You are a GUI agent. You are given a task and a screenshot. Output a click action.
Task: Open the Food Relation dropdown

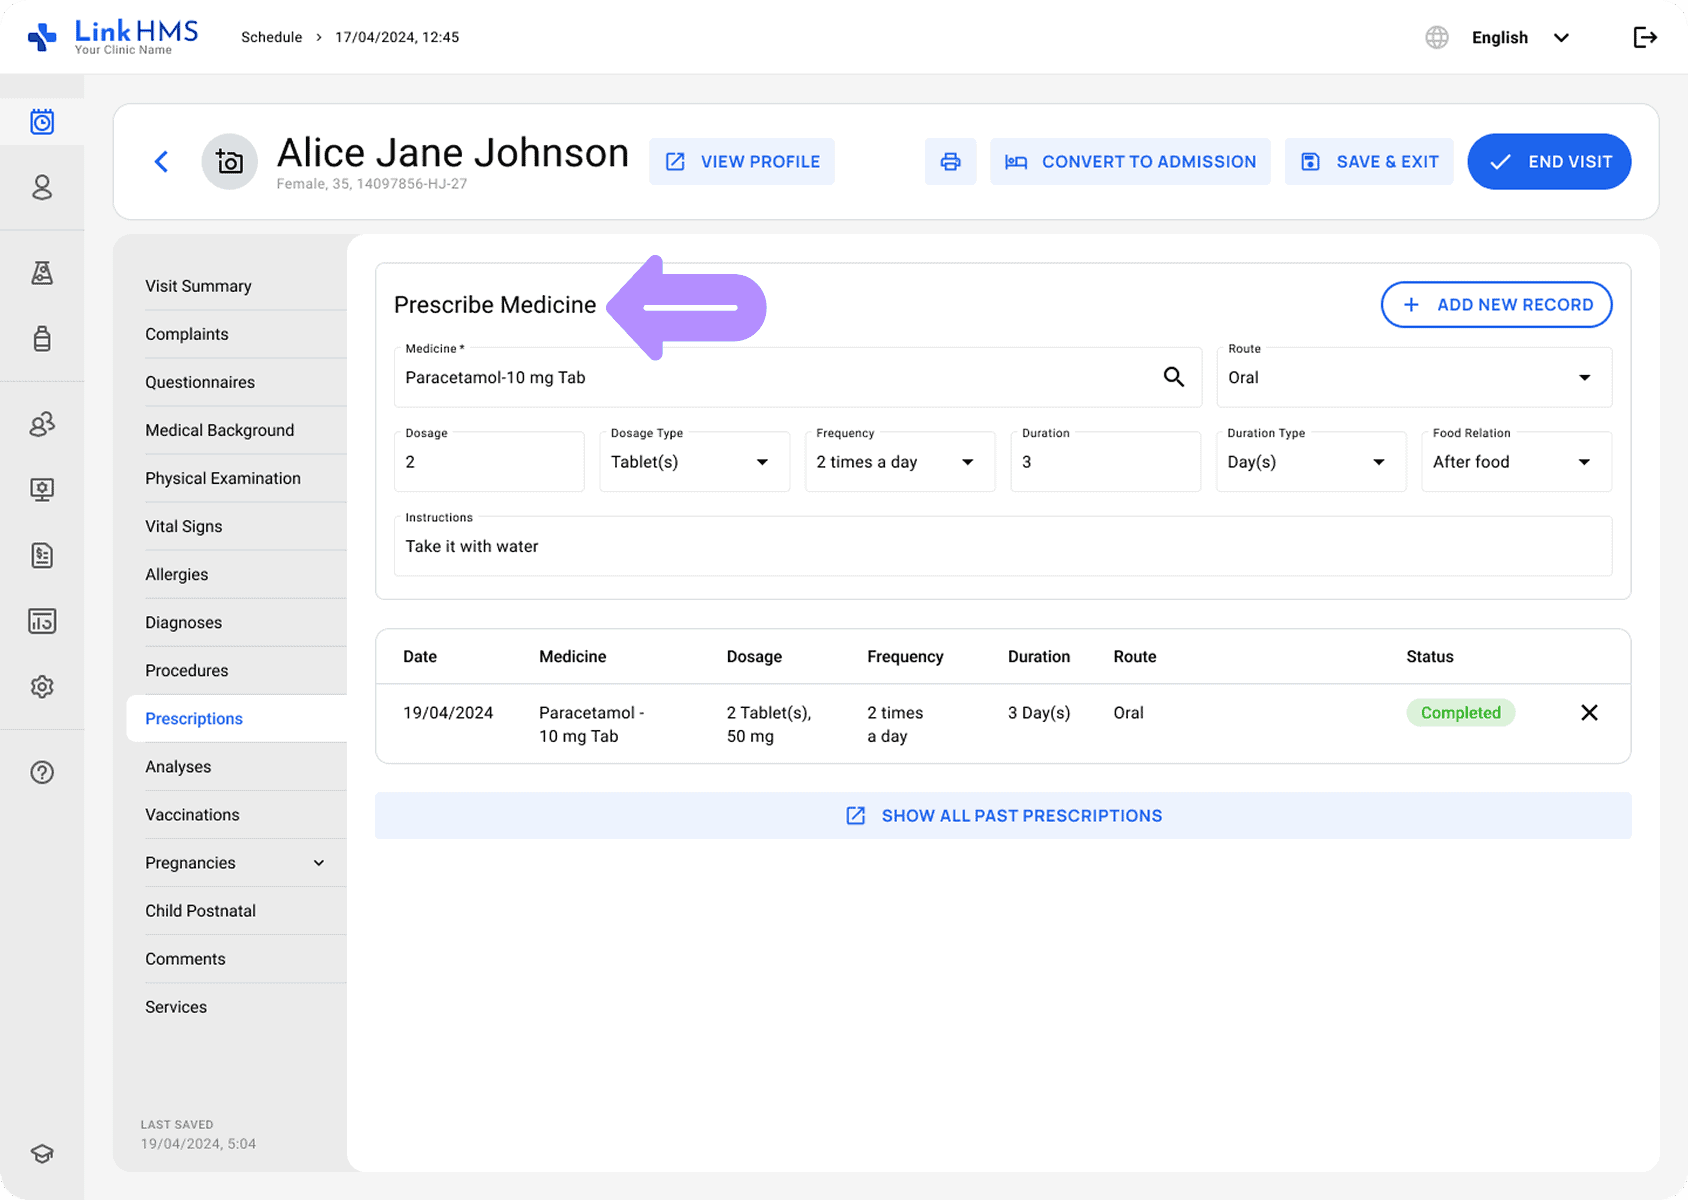(x=1515, y=462)
